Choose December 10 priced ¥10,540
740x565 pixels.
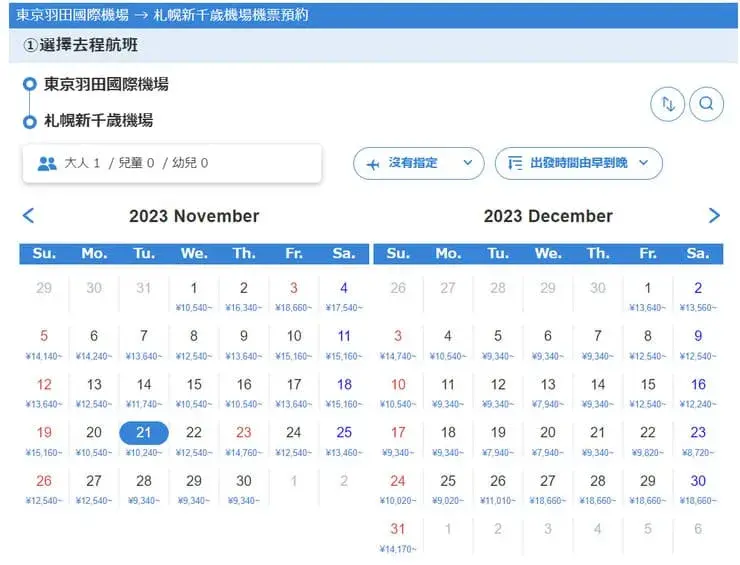(398, 392)
